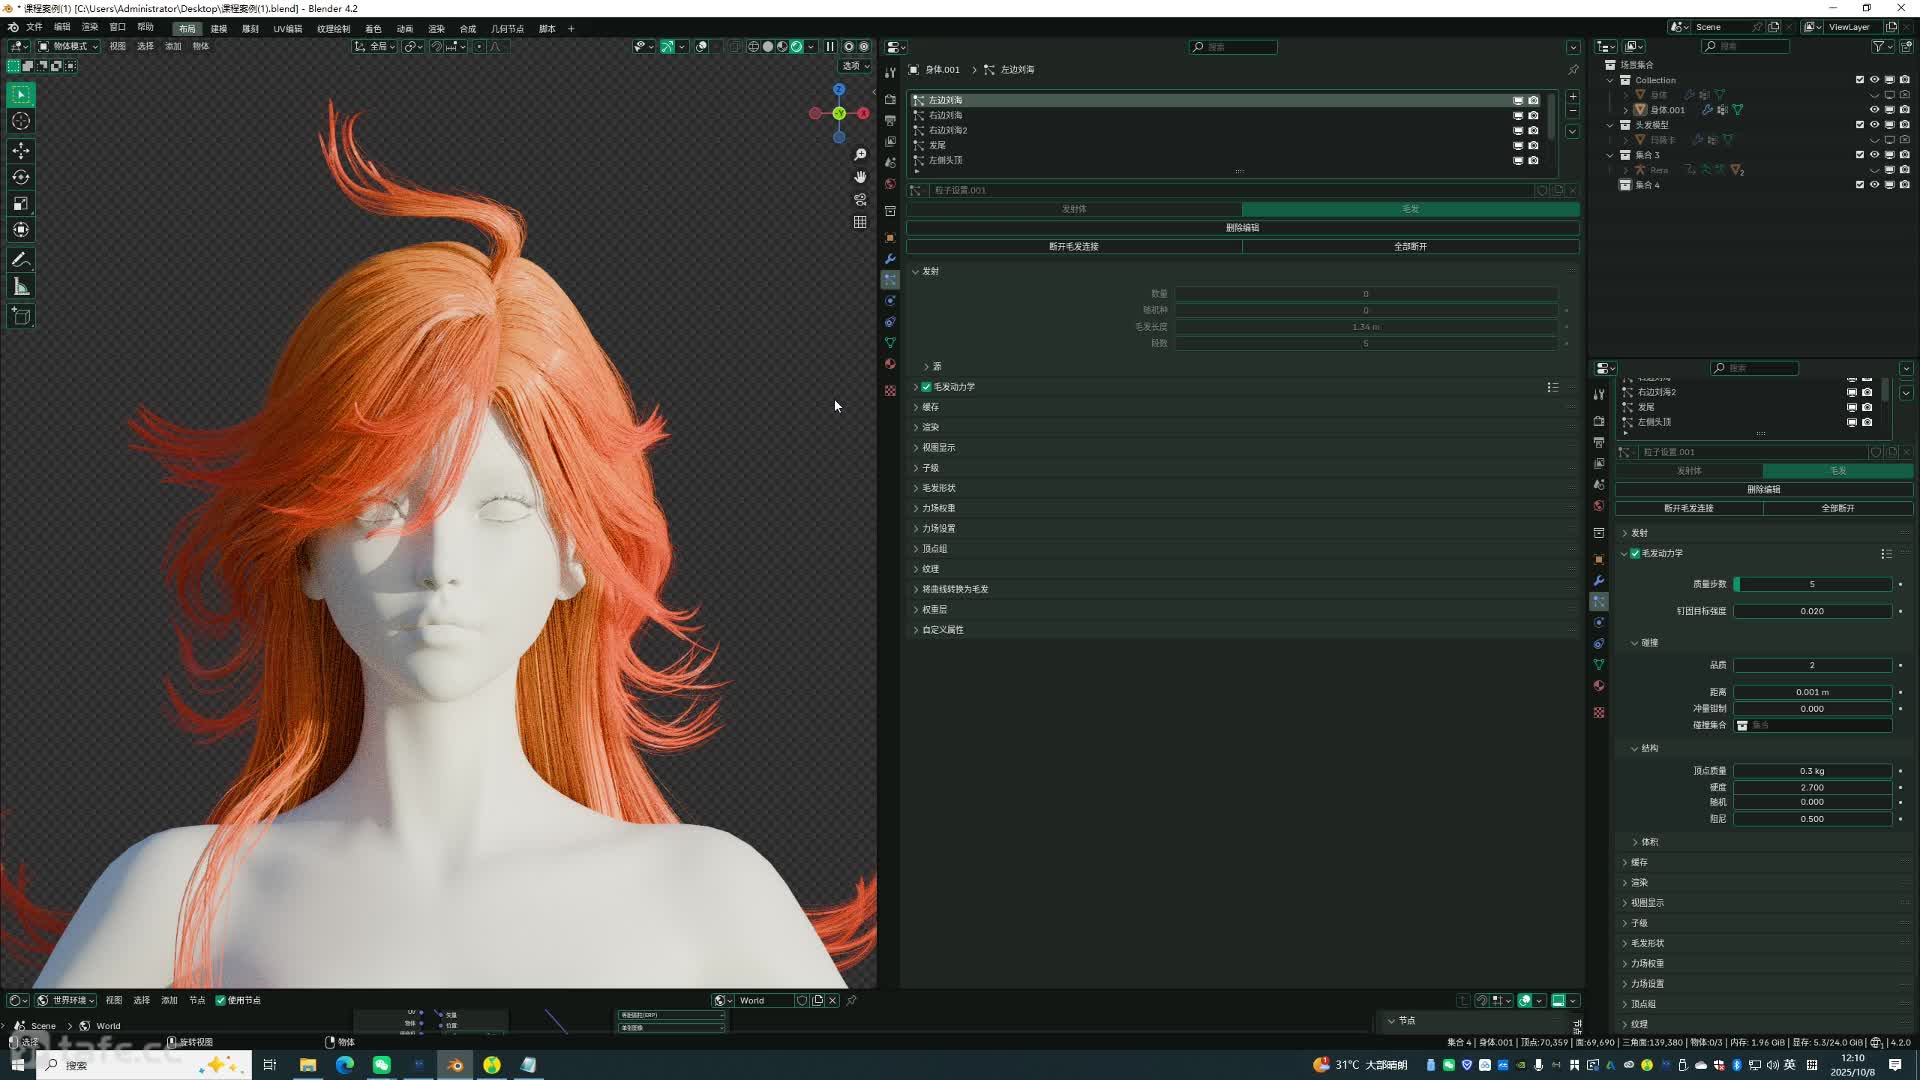This screenshot has width=1920, height=1080.
Task: Uncheck the 毛发动力学 checkbox
Action: click(x=926, y=387)
